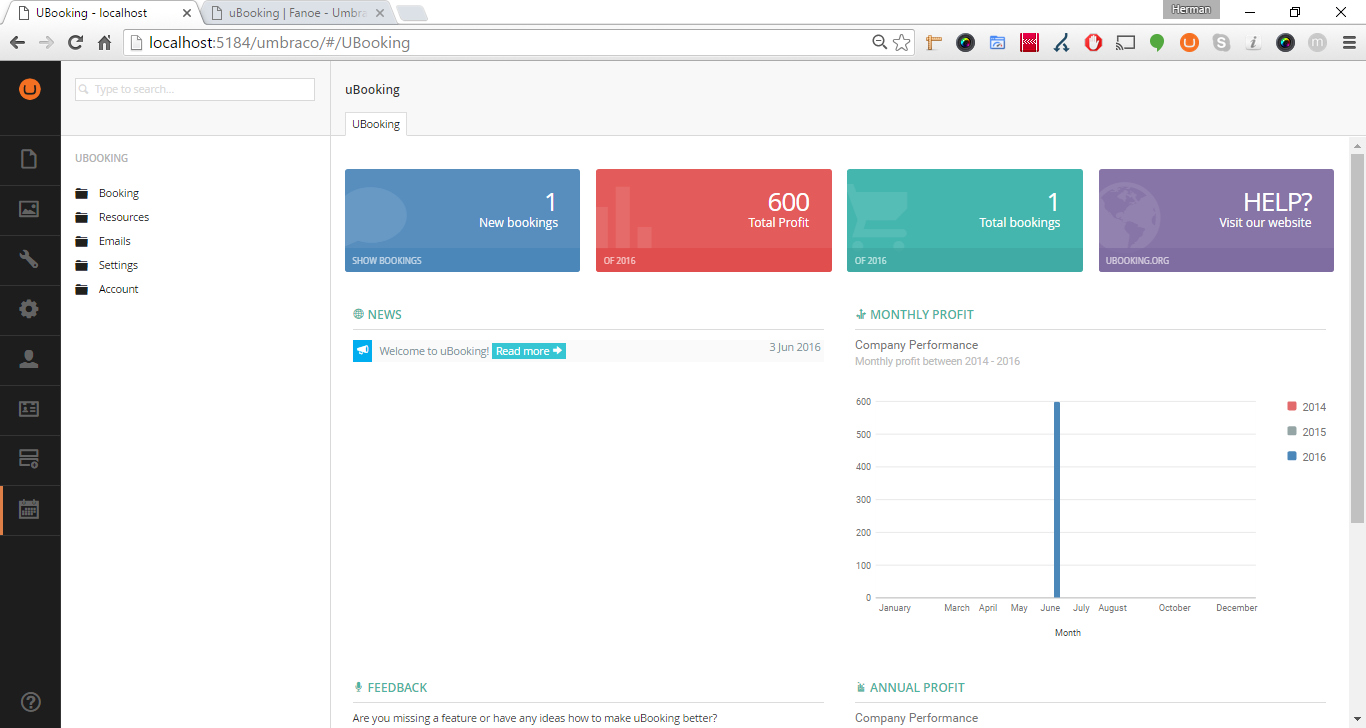Click the browser home icon

pyautogui.click(x=104, y=43)
